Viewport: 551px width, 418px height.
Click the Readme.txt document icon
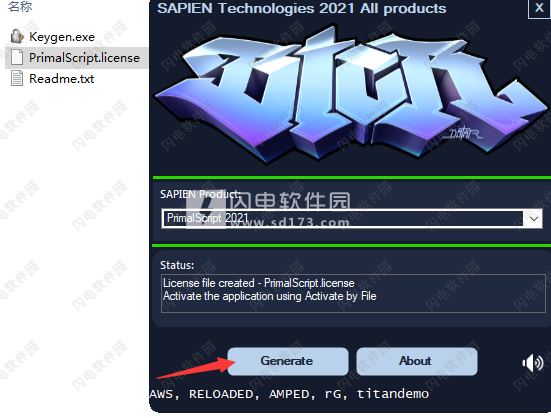point(17,78)
